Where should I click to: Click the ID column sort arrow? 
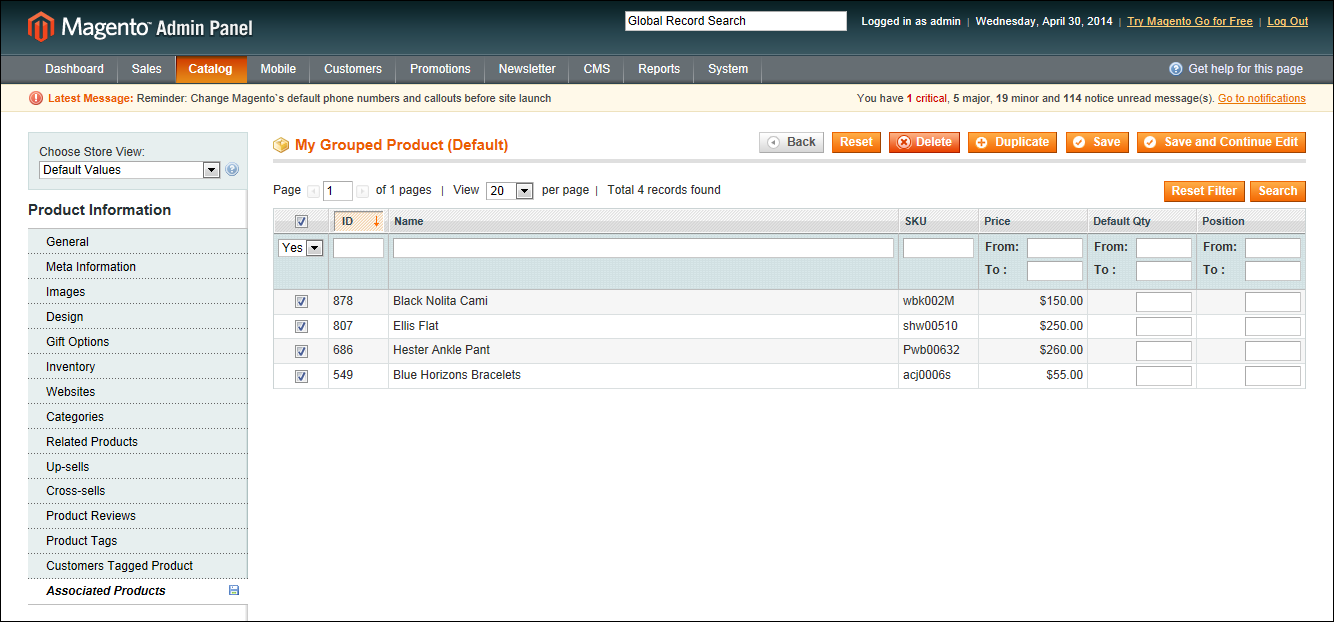[376, 221]
